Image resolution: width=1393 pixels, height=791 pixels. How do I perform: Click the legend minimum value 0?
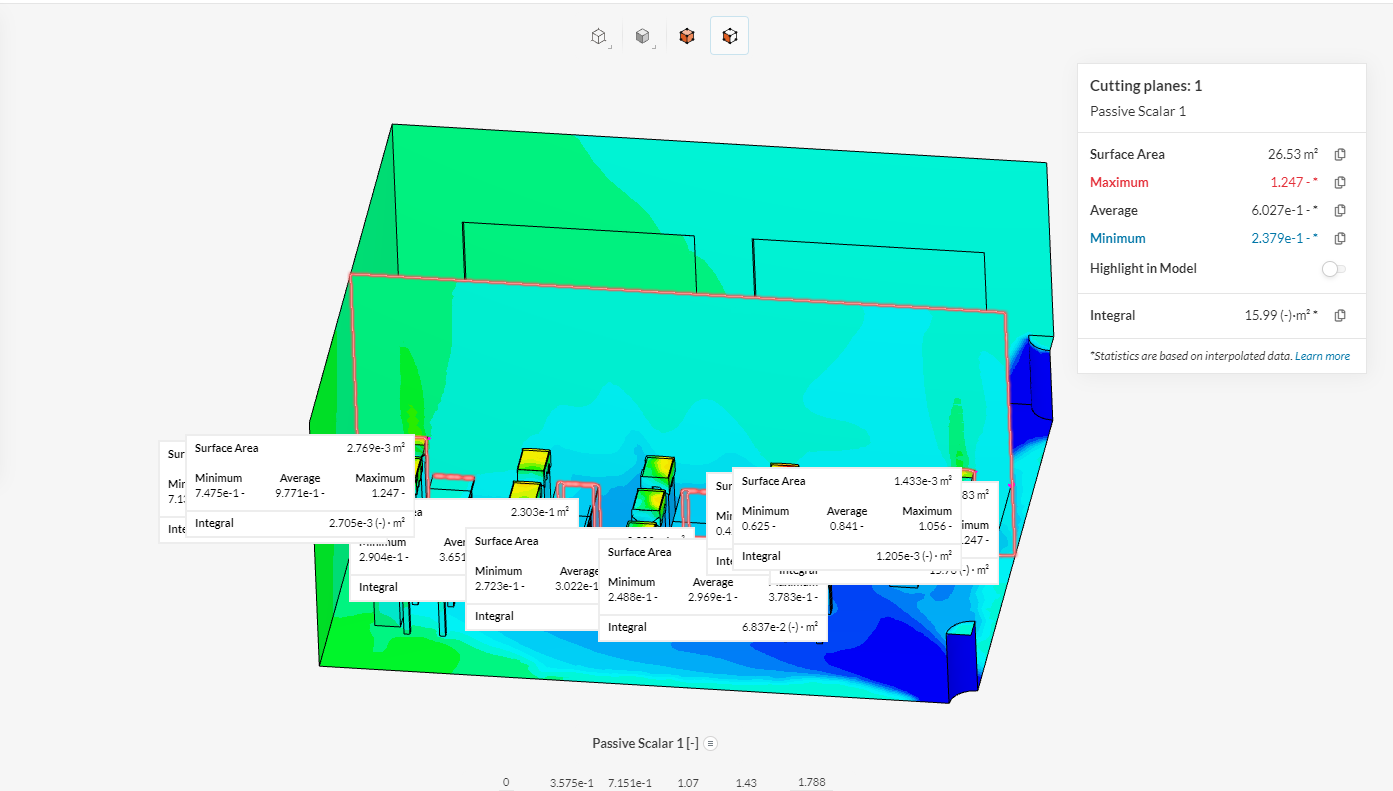coord(506,782)
